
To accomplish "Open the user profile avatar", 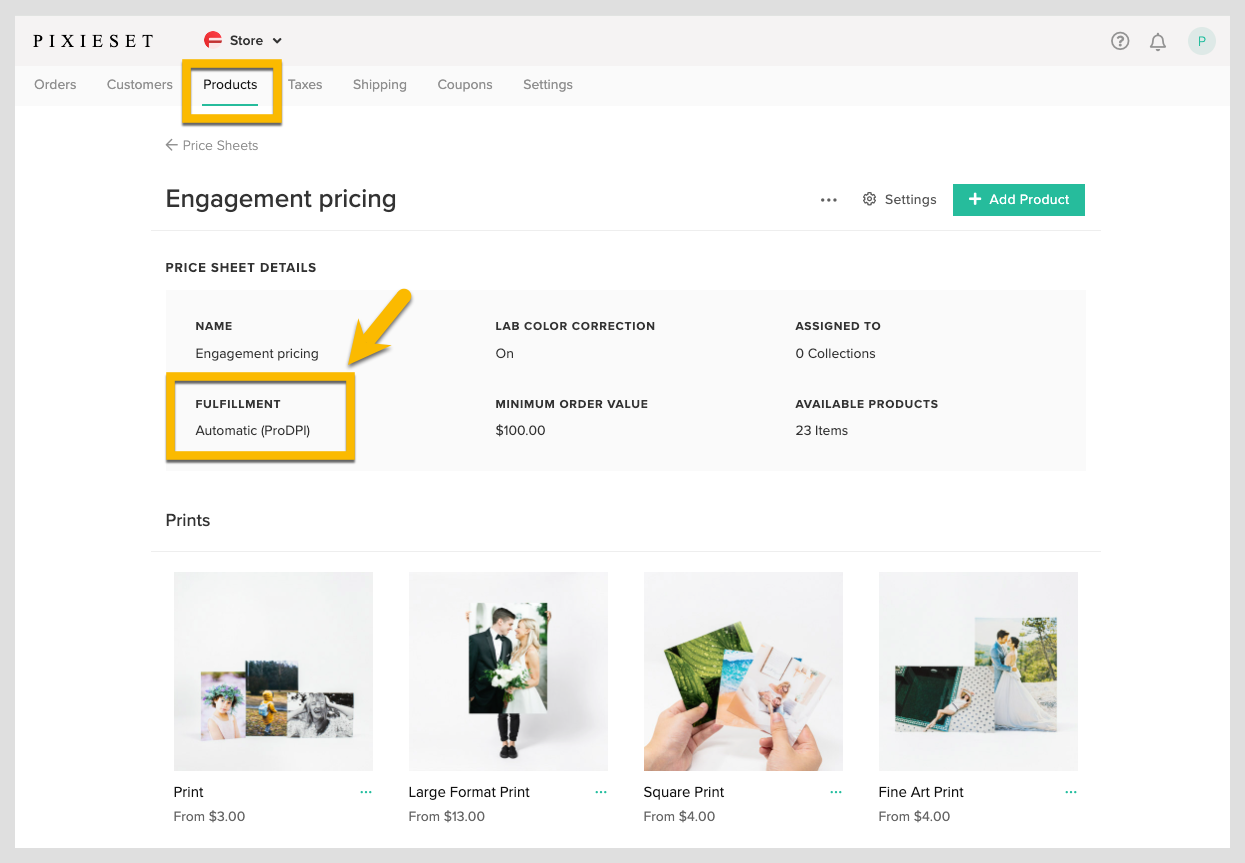I will click(x=1201, y=41).
